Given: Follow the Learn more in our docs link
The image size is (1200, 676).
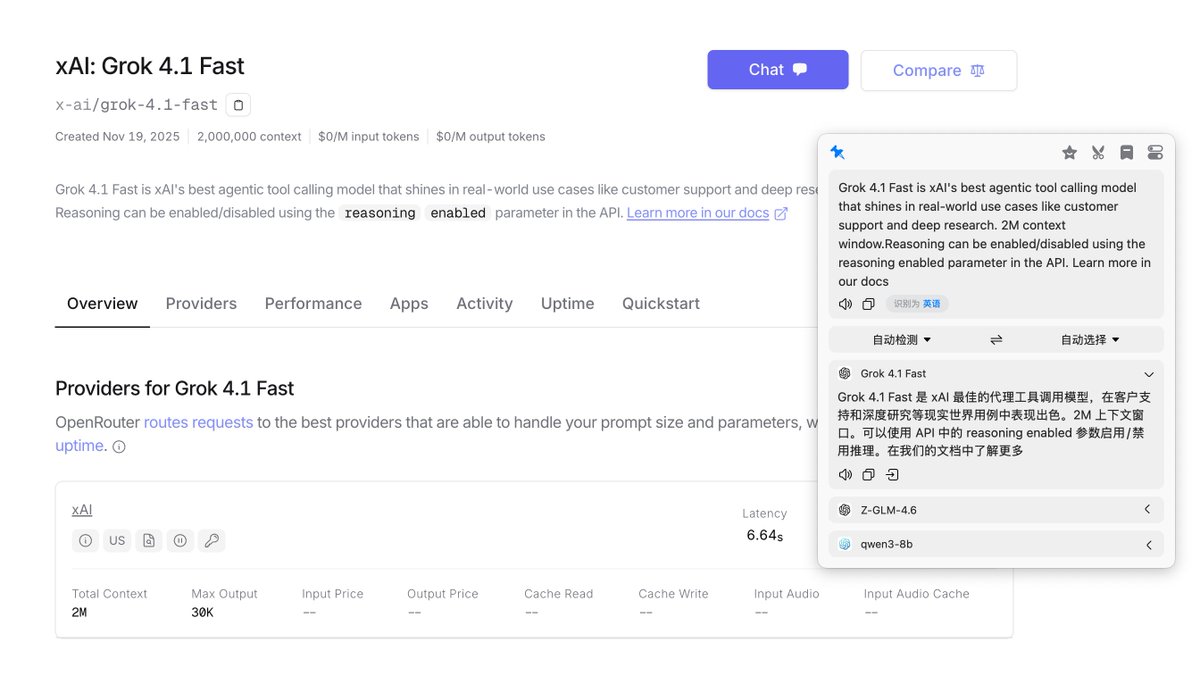Looking at the screenshot, I should tap(698, 213).
